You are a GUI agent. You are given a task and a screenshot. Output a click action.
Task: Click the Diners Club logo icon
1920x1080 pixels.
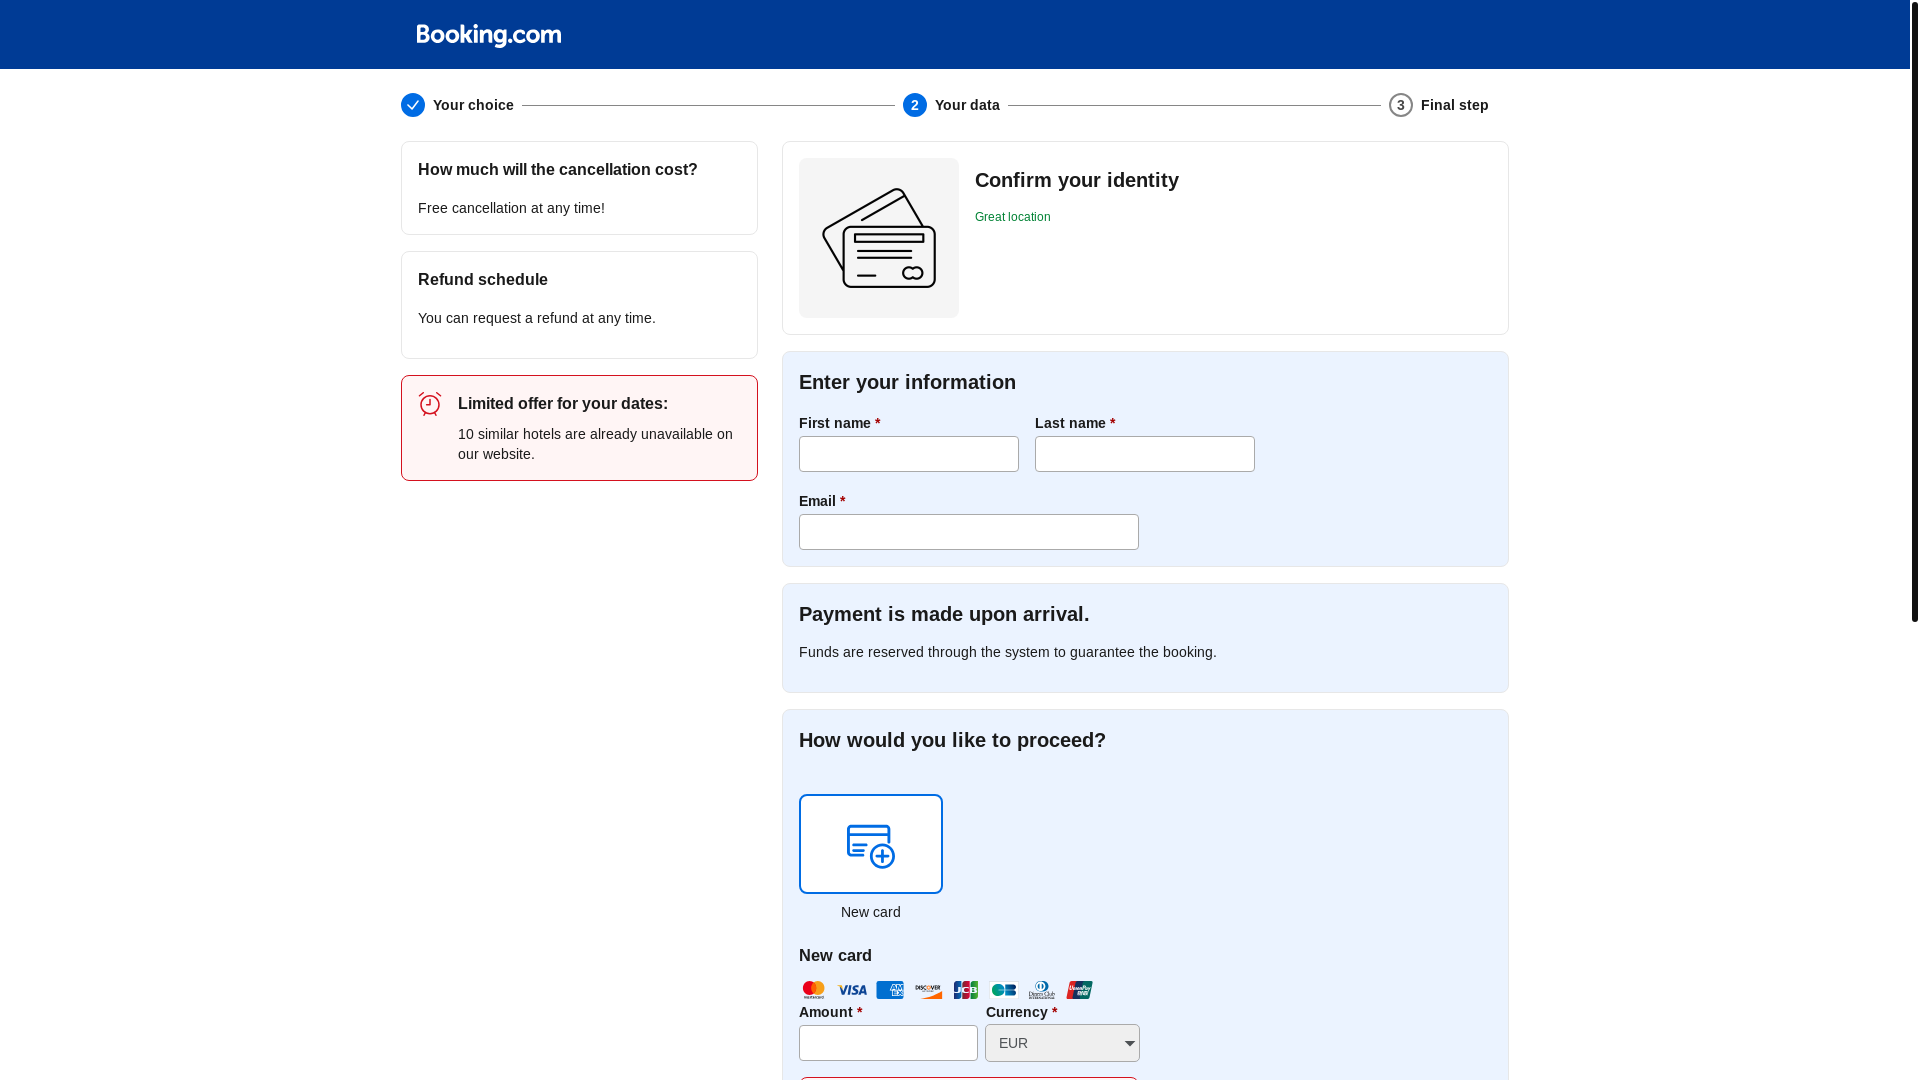pos(1042,990)
